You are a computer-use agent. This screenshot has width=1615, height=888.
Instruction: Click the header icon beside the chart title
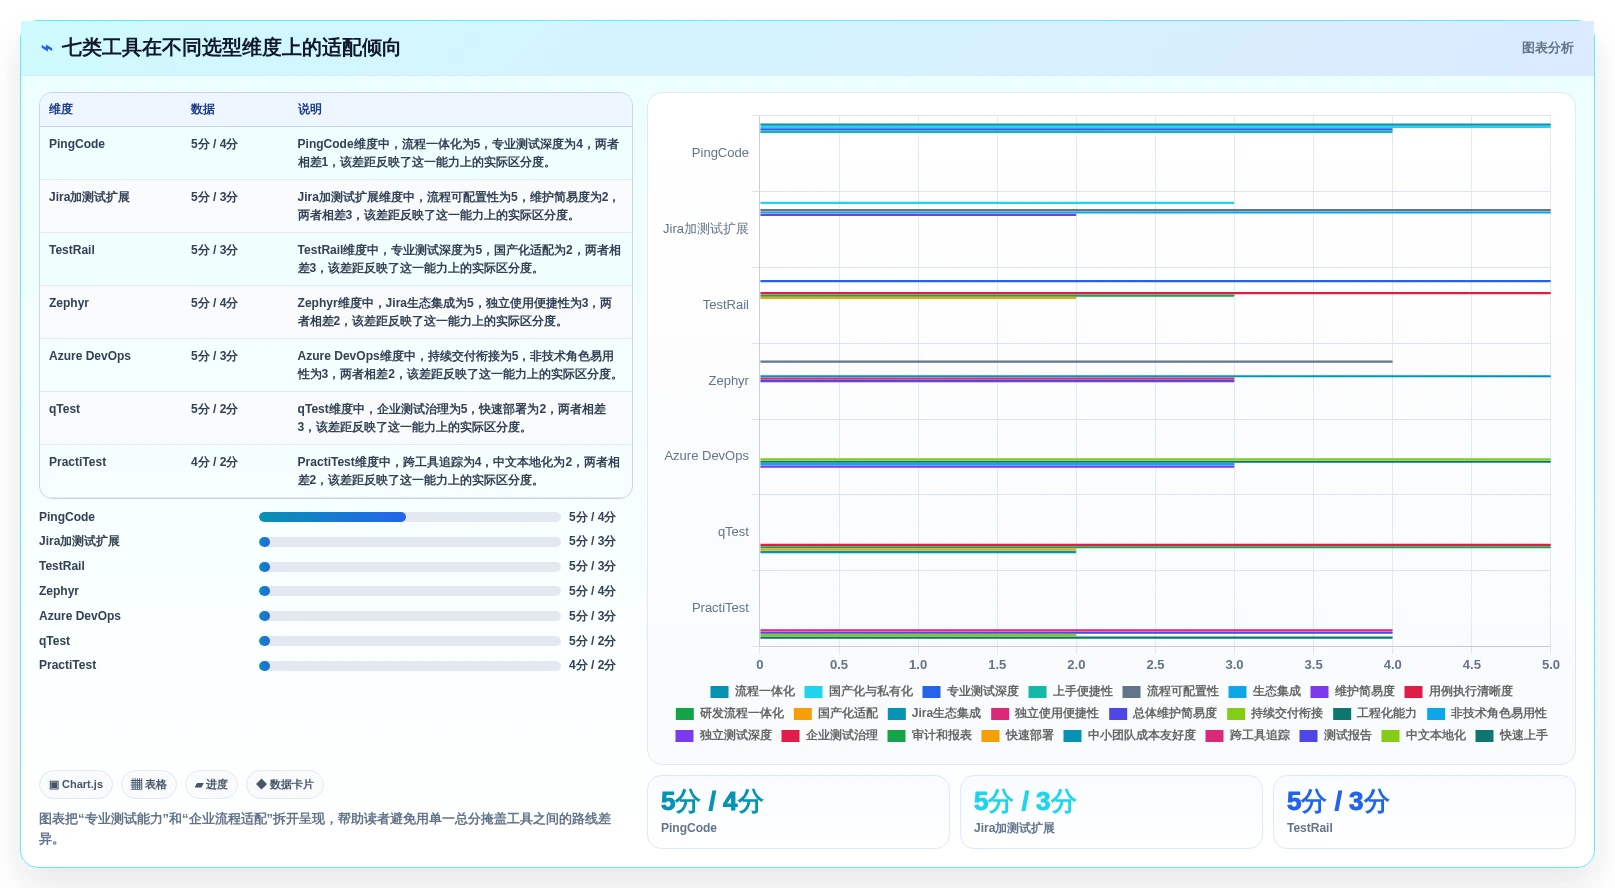pyautogui.click(x=47, y=48)
